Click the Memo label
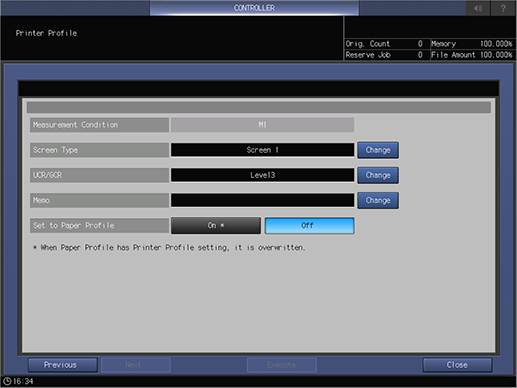 tap(99, 200)
